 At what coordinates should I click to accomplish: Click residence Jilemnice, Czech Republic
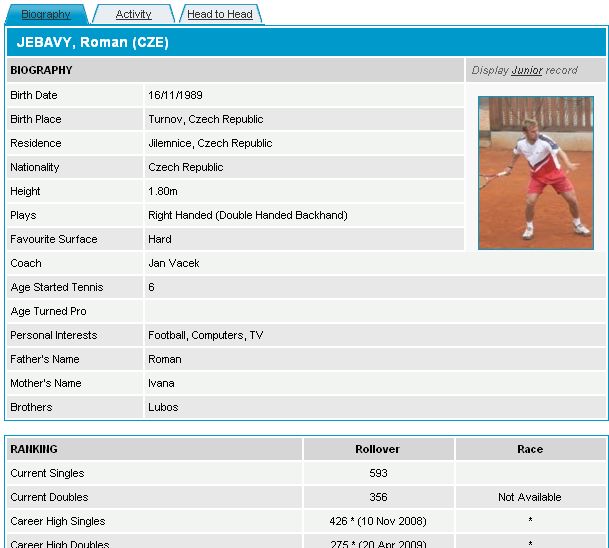point(210,143)
